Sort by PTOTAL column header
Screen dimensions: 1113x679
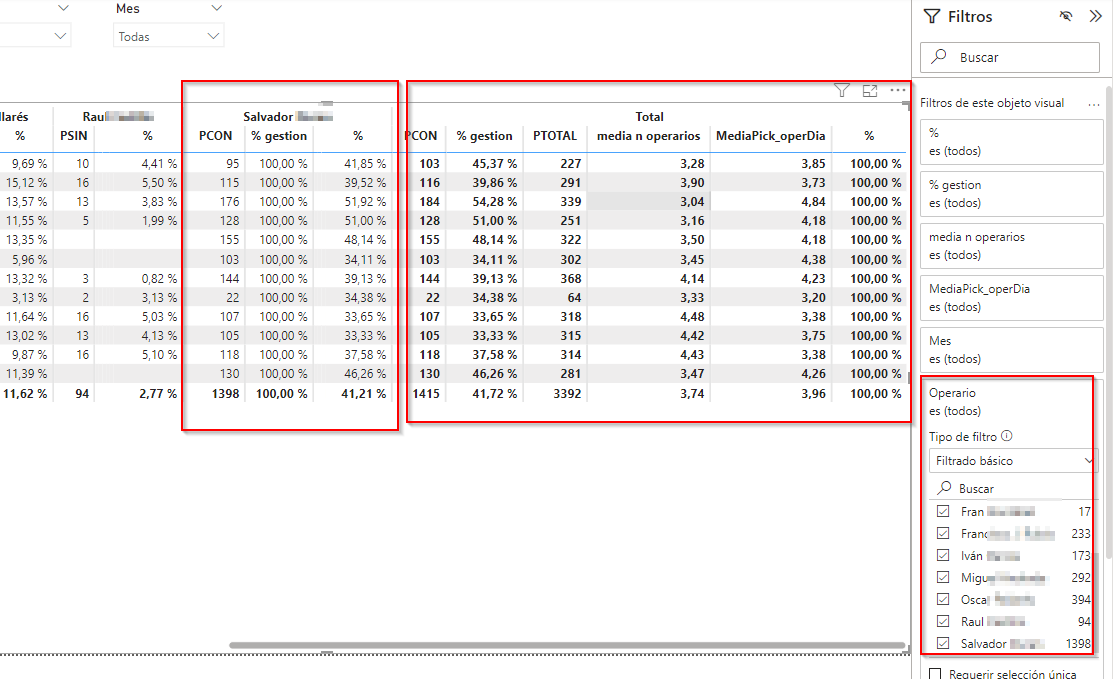pyautogui.click(x=555, y=136)
